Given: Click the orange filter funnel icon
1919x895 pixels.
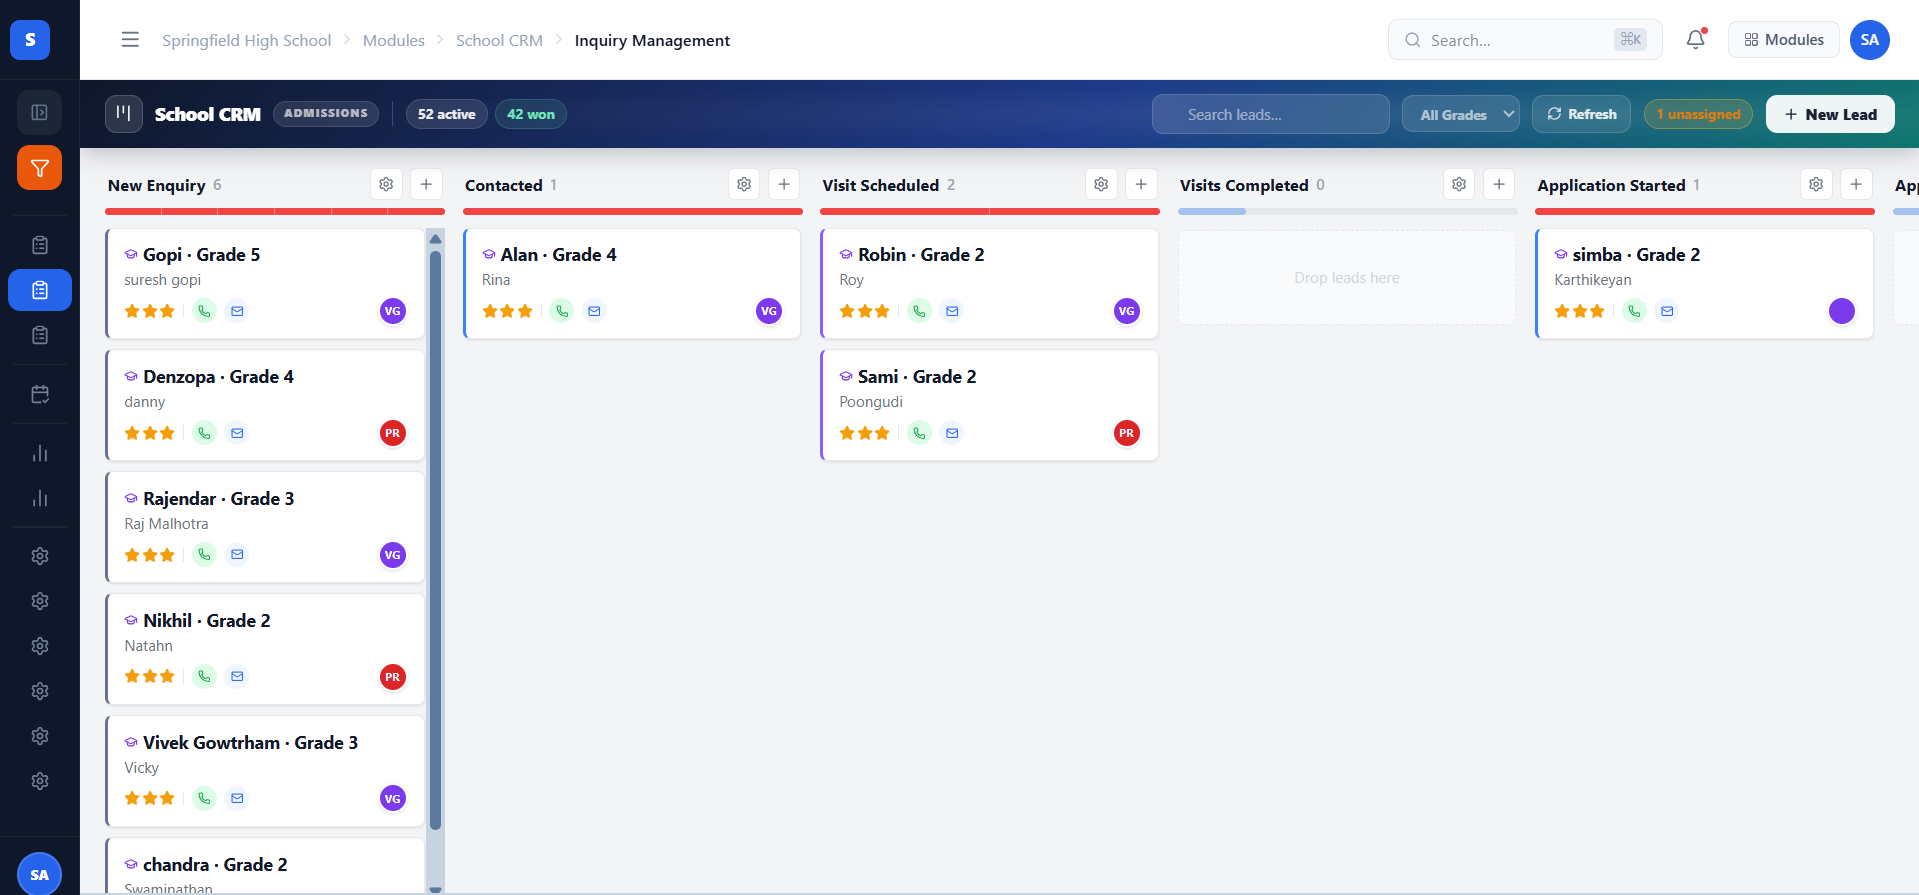Looking at the screenshot, I should tap(40, 167).
